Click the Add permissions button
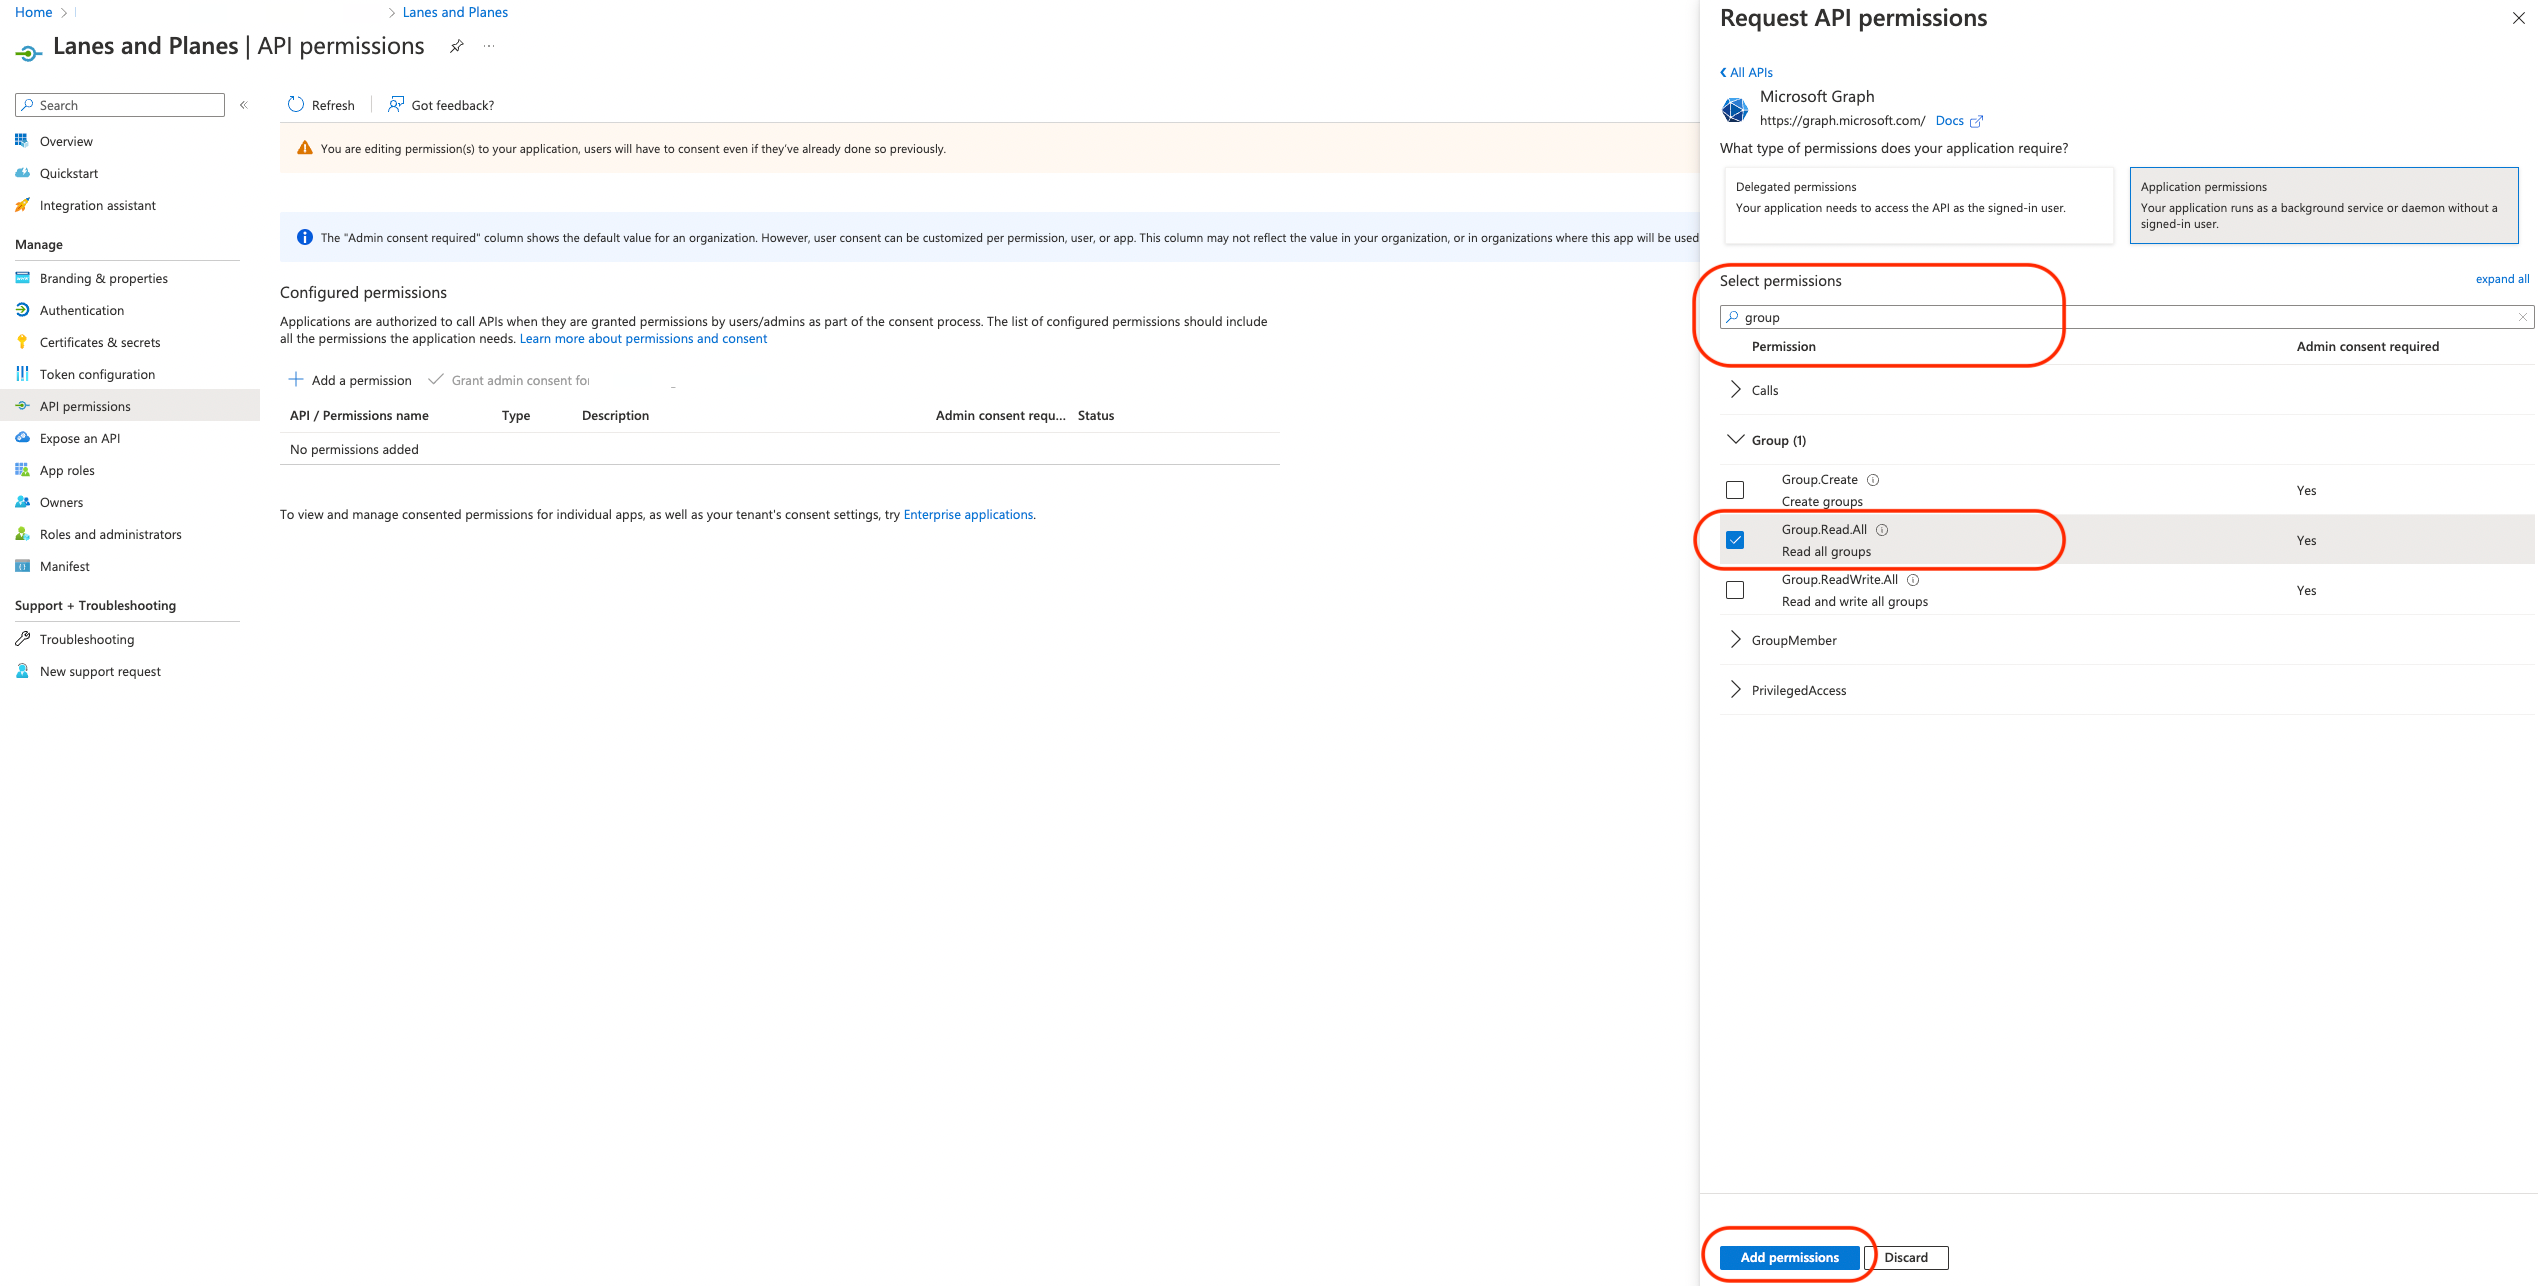 pyautogui.click(x=1789, y=1257)
